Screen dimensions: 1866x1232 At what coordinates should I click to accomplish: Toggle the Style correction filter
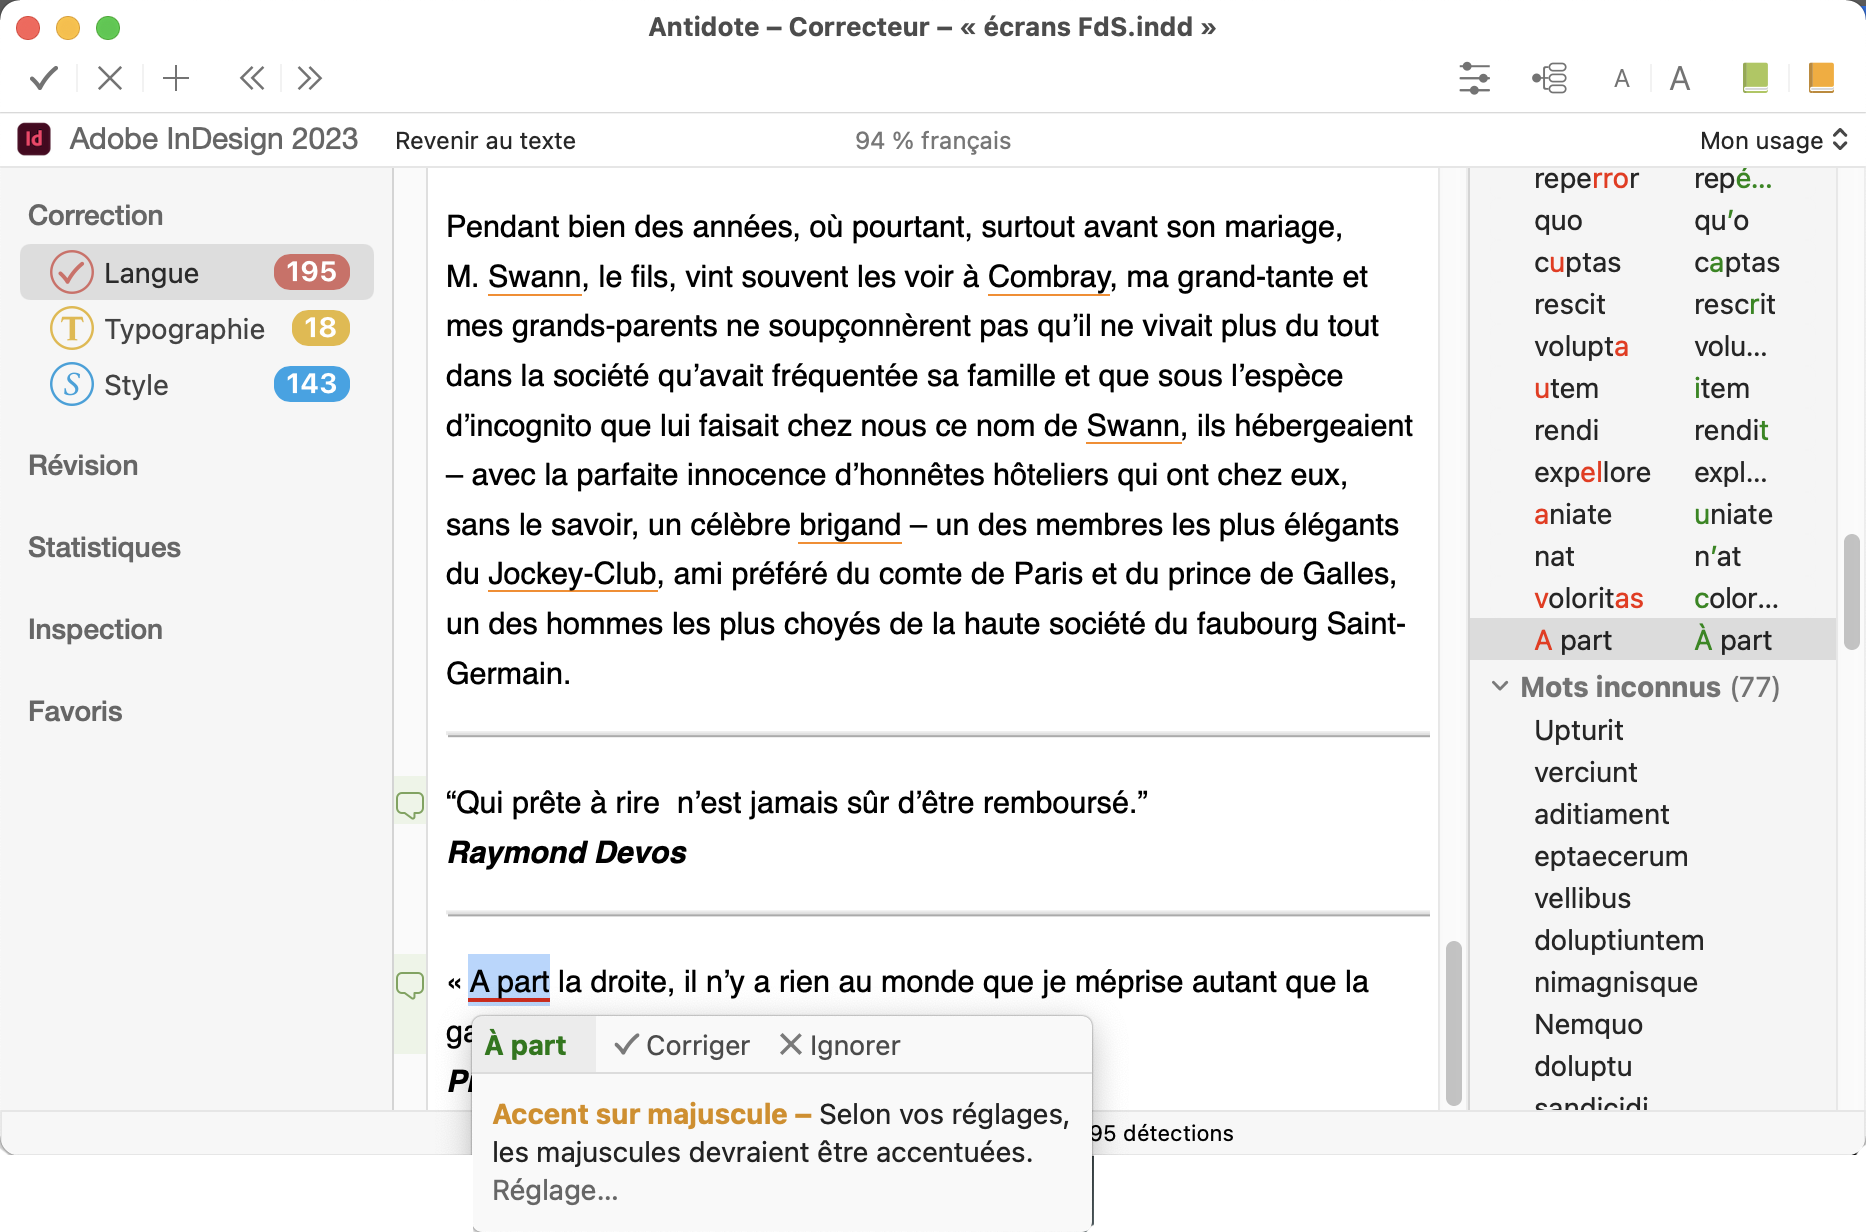[197, 384]
